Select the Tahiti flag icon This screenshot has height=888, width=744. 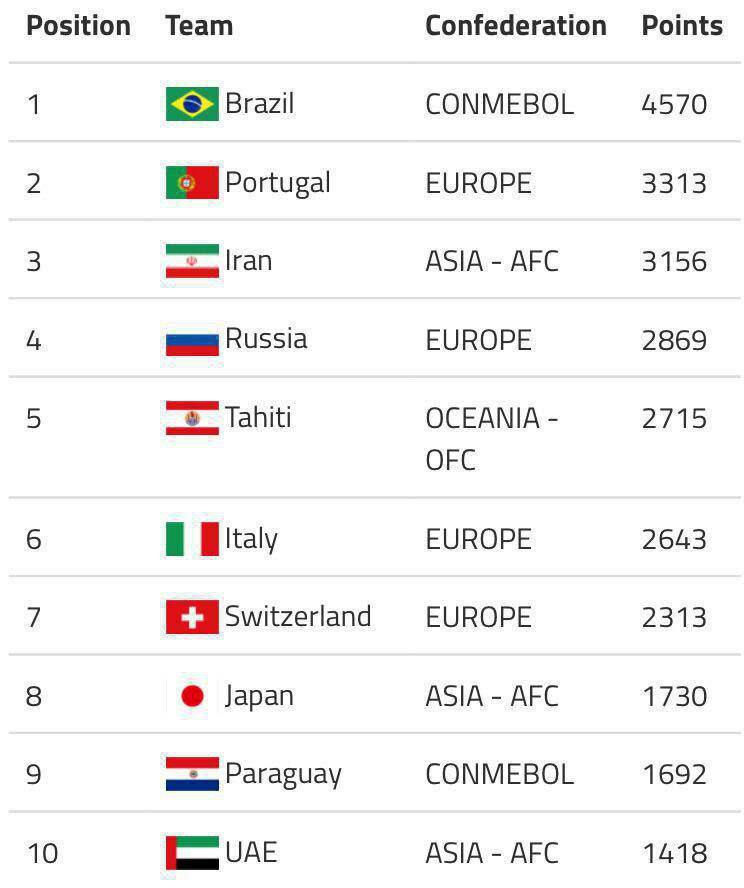pyautogui.click(x=192, y=418)
